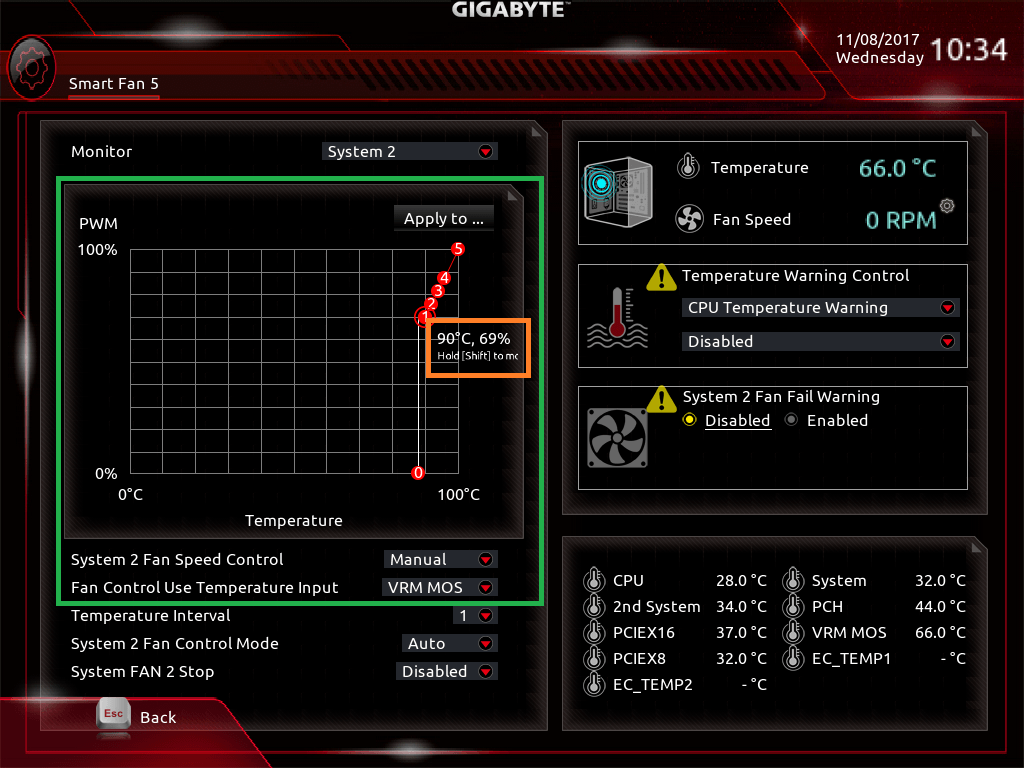This screenshot has height=768, width=1024.
Task: Click the Temperature Interval label
Action: (151, 616)
